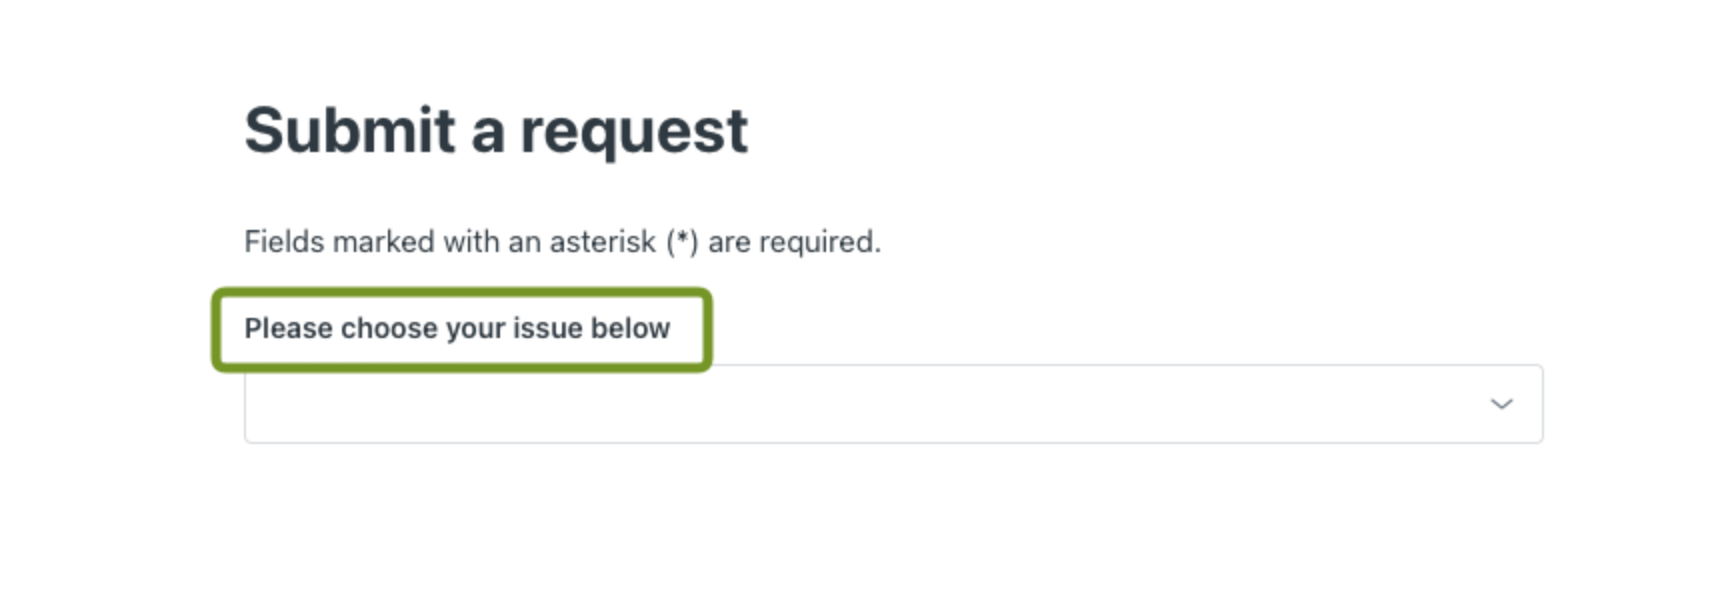Expand the issue list using the down arrow

pos(1501,404)
